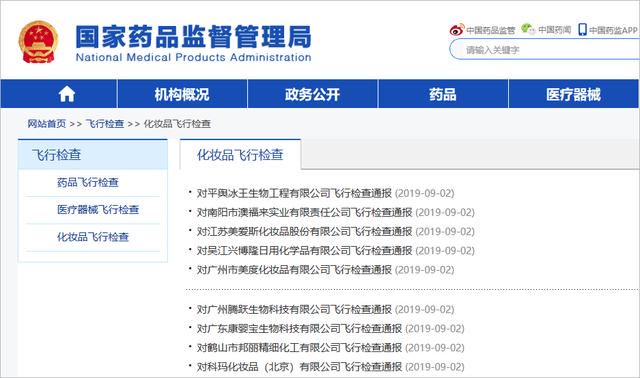
Task: Select 医疗器械飞行检查 in sidebar
Action: 98,210
